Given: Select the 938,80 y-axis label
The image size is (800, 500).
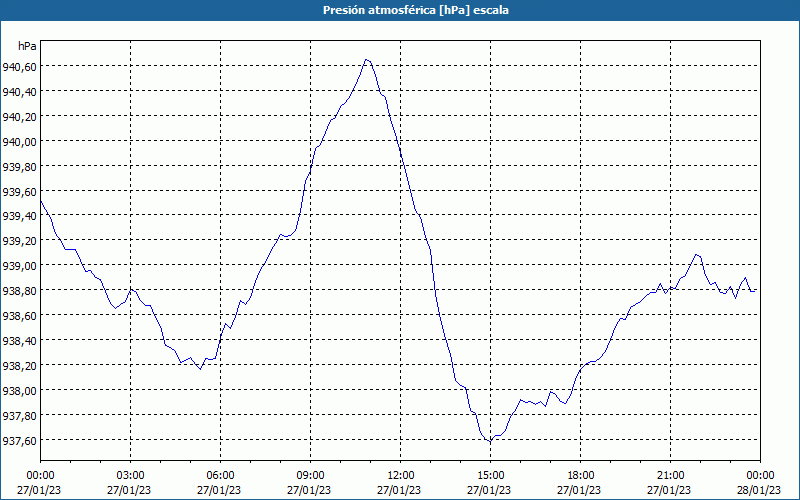Looking at the screenshot, I should (19, 291).
